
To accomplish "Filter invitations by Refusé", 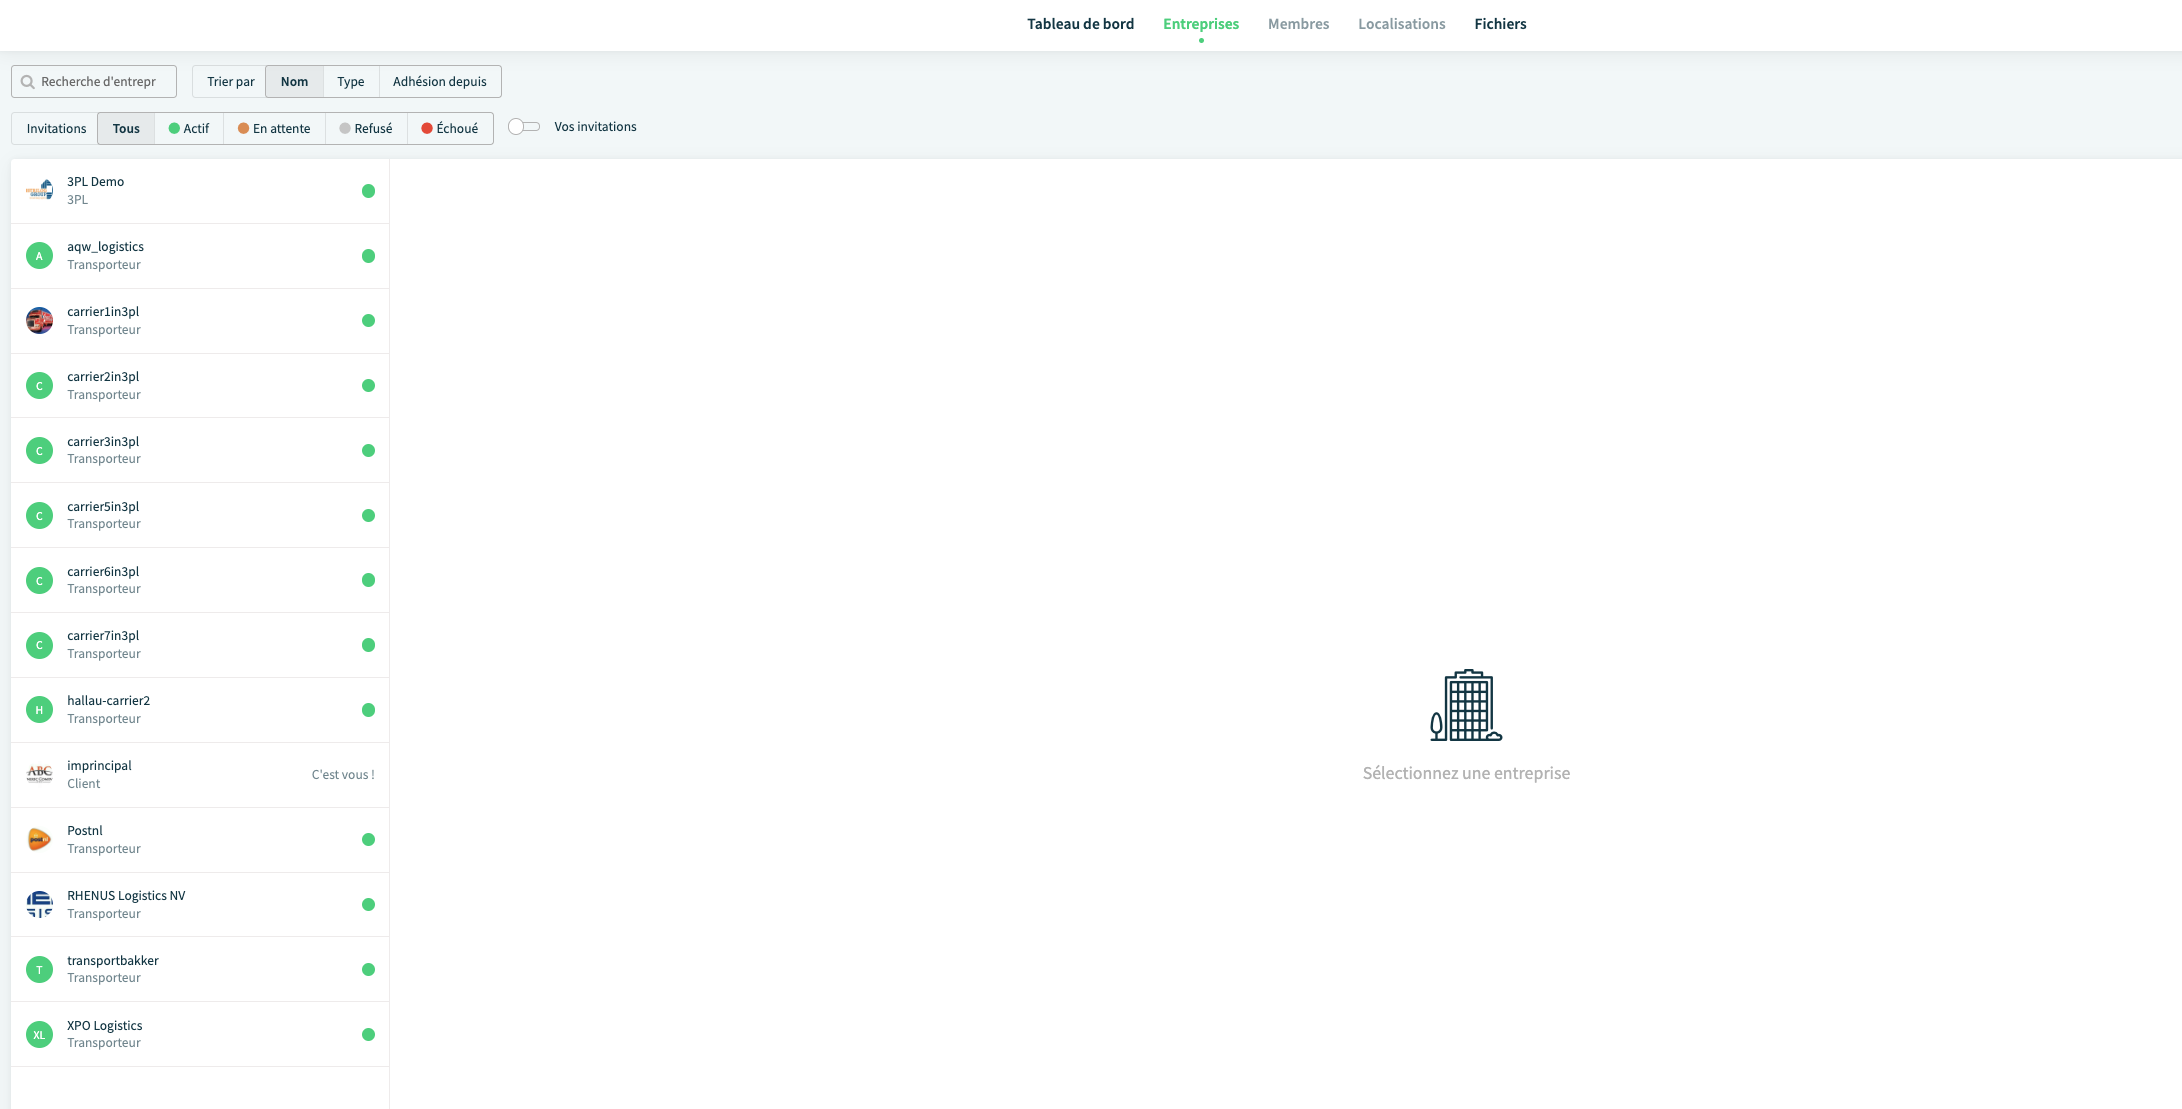I will tap(366, 129).
